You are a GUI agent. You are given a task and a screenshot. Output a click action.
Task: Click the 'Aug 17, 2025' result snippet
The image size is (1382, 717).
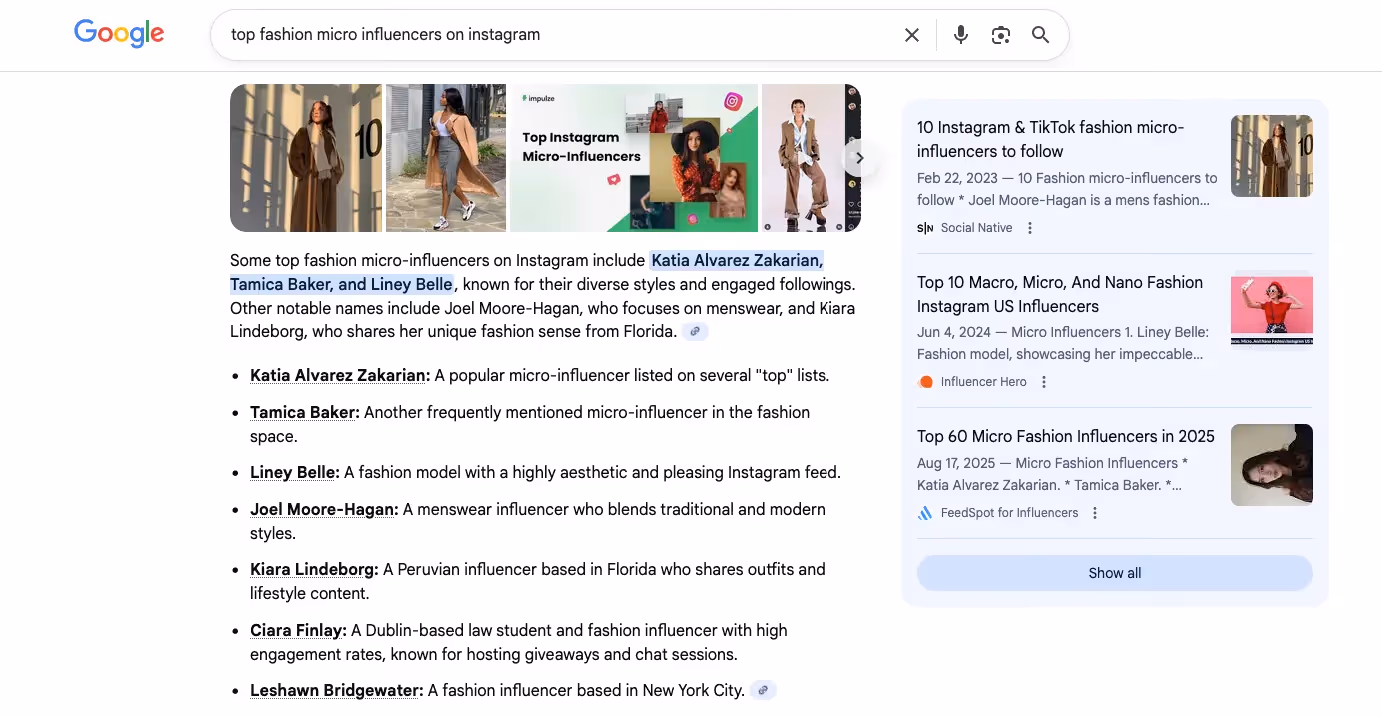tap(1052, 474)
